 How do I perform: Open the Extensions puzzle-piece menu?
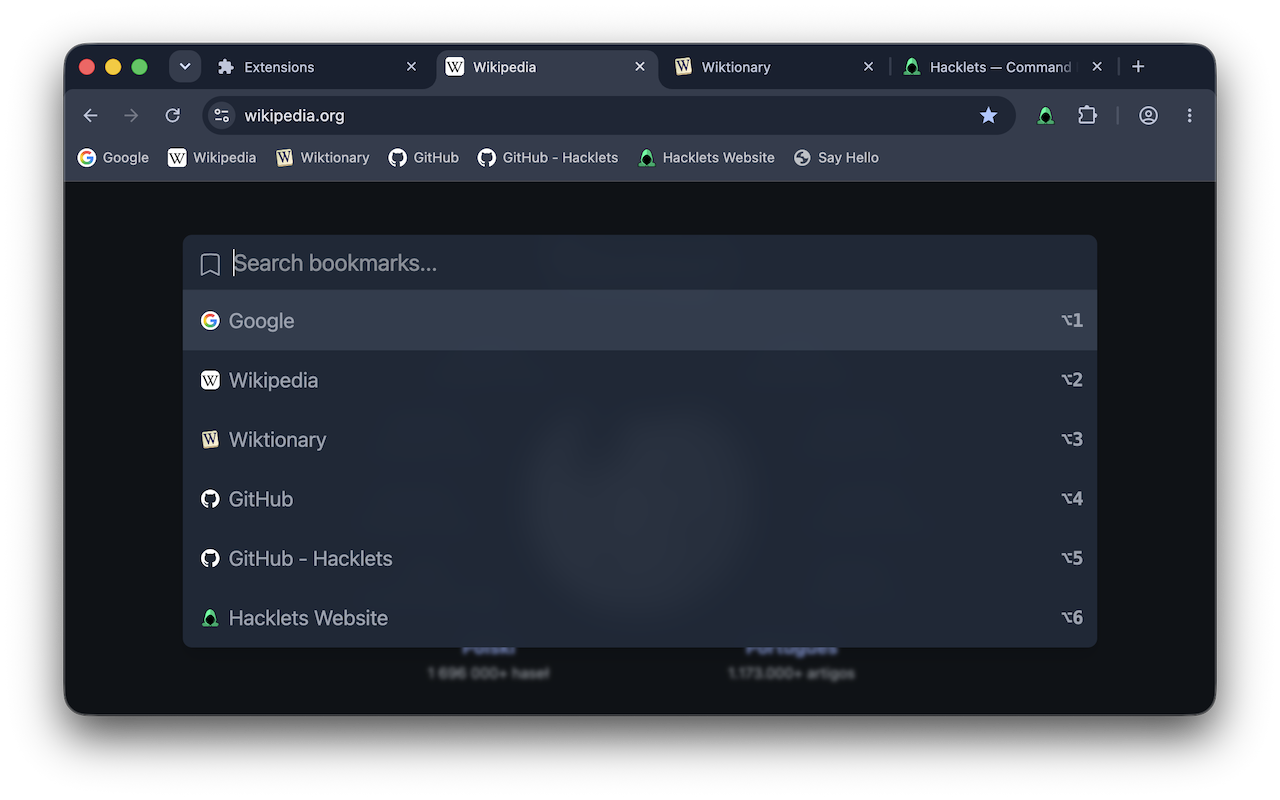pyautogui.click(x=1087, y=116)
